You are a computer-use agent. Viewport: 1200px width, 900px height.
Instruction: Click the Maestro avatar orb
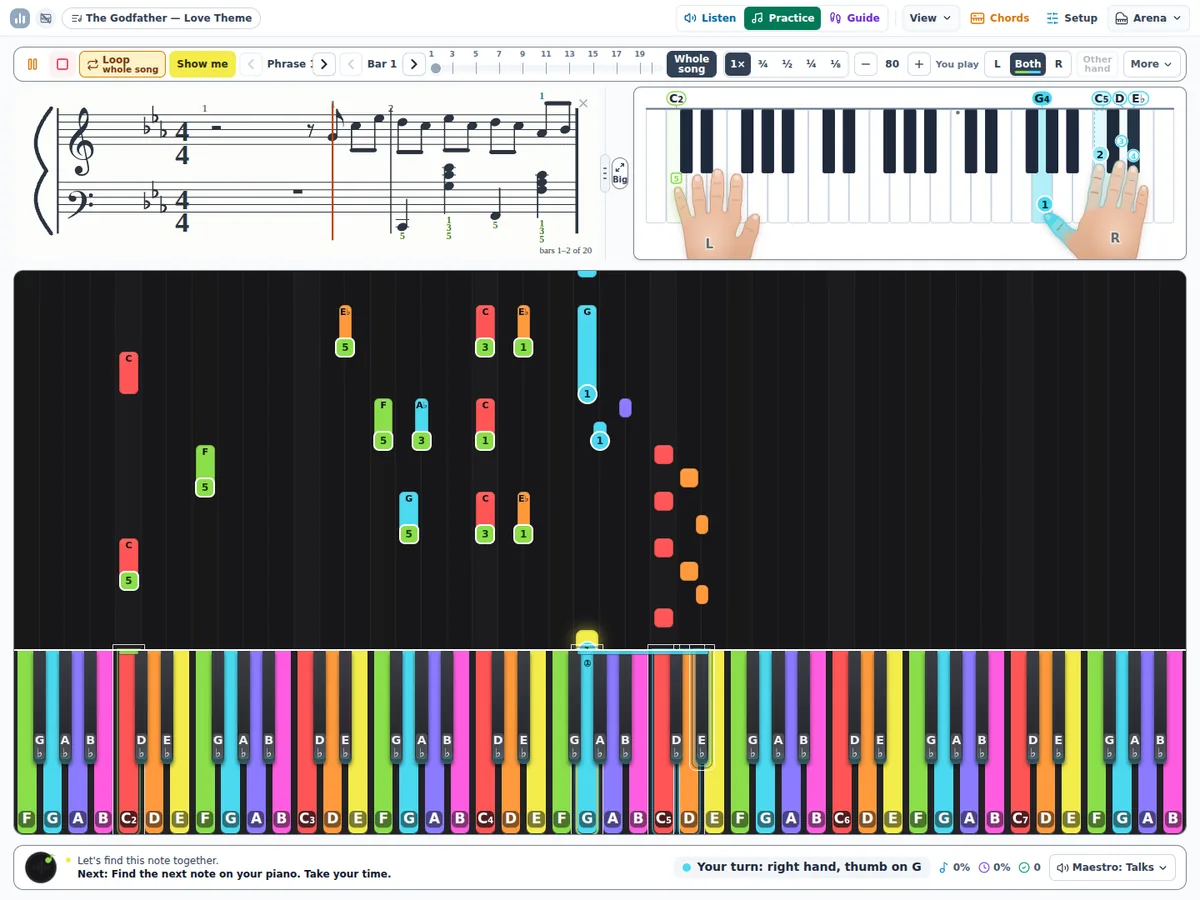coord(41,867)
